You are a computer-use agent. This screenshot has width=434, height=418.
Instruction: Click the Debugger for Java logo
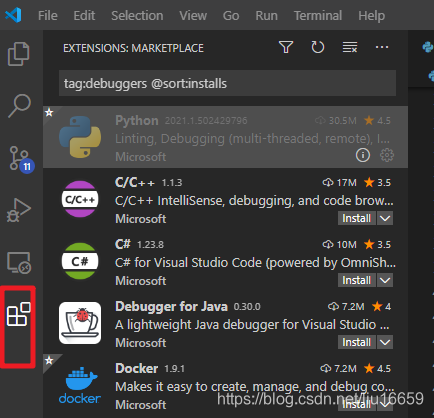(x=80, y=323)
